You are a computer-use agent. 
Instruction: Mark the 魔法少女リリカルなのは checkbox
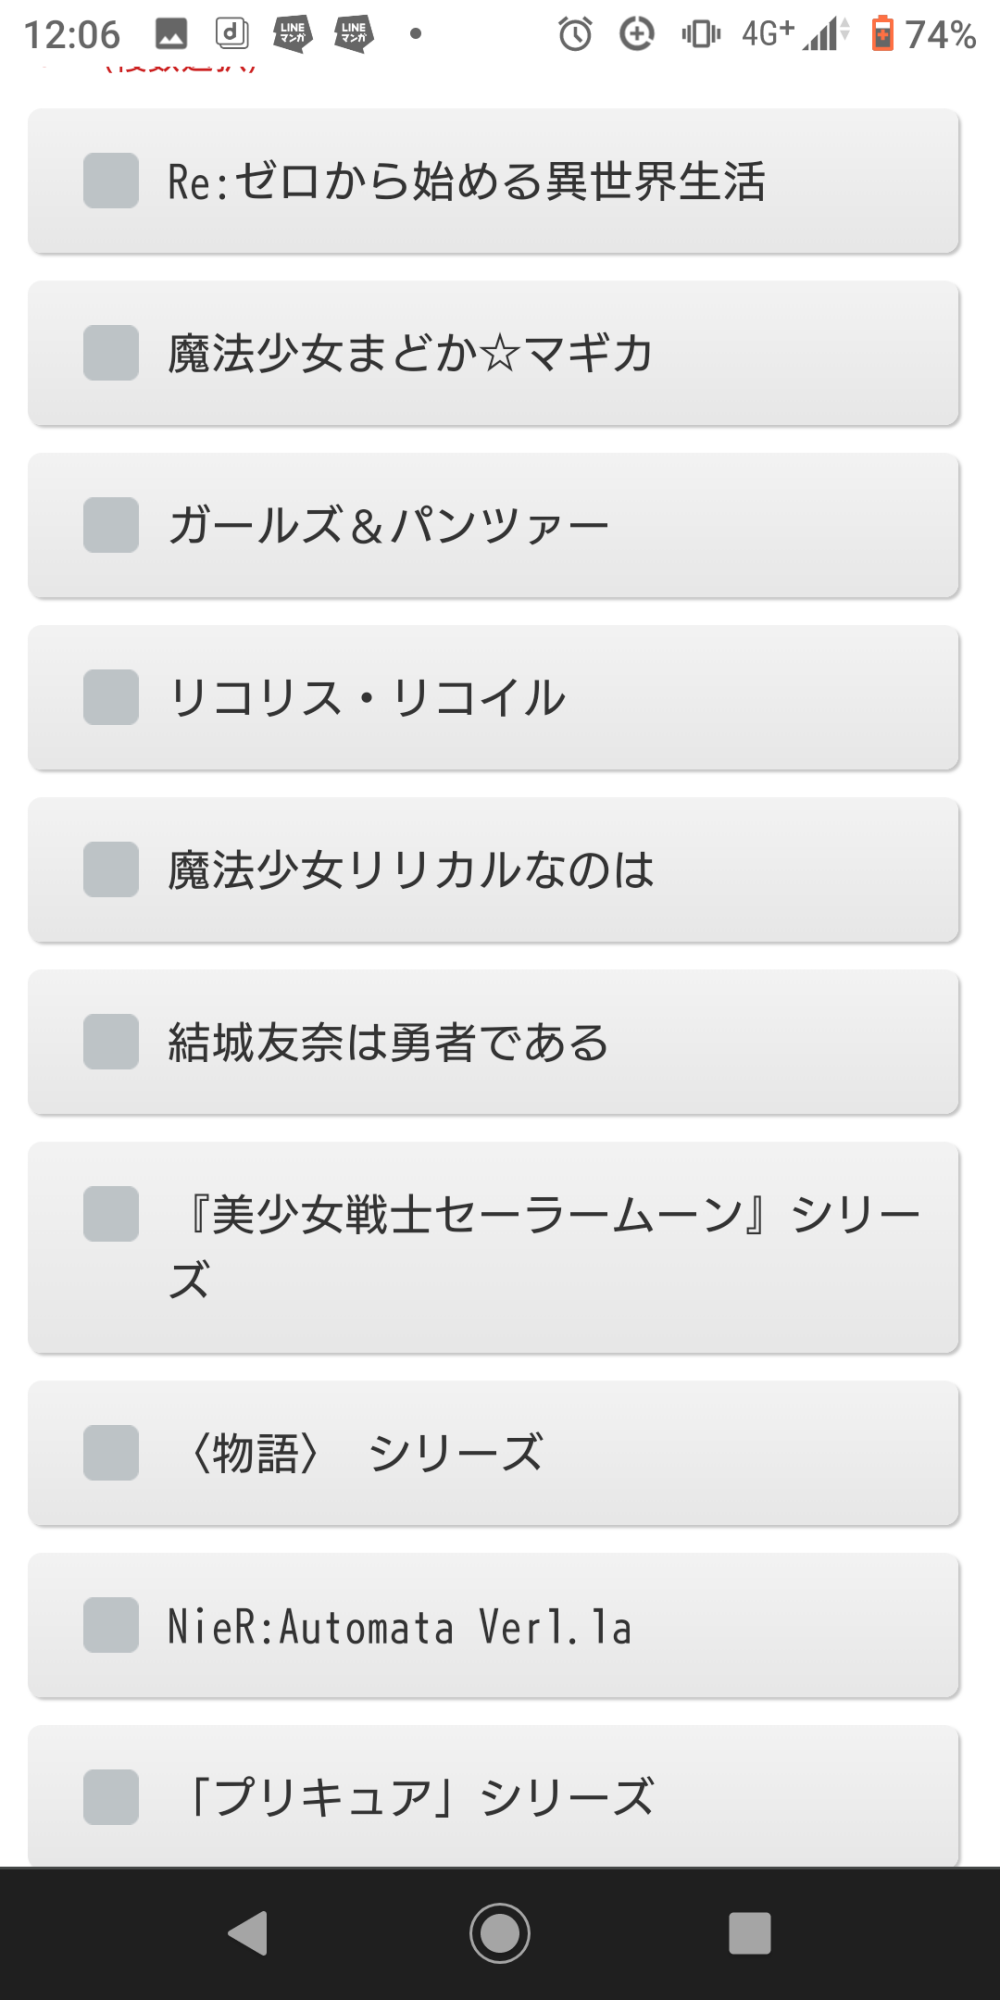point(111,869)
